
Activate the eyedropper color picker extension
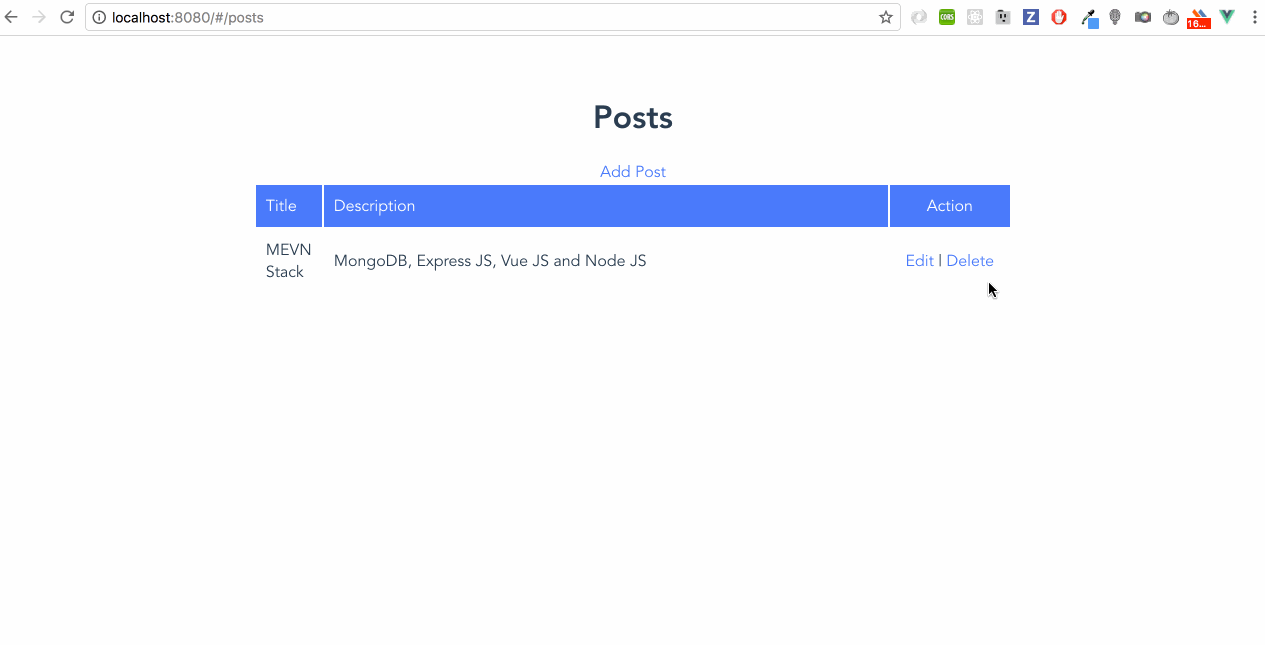tap(1089, 18)
